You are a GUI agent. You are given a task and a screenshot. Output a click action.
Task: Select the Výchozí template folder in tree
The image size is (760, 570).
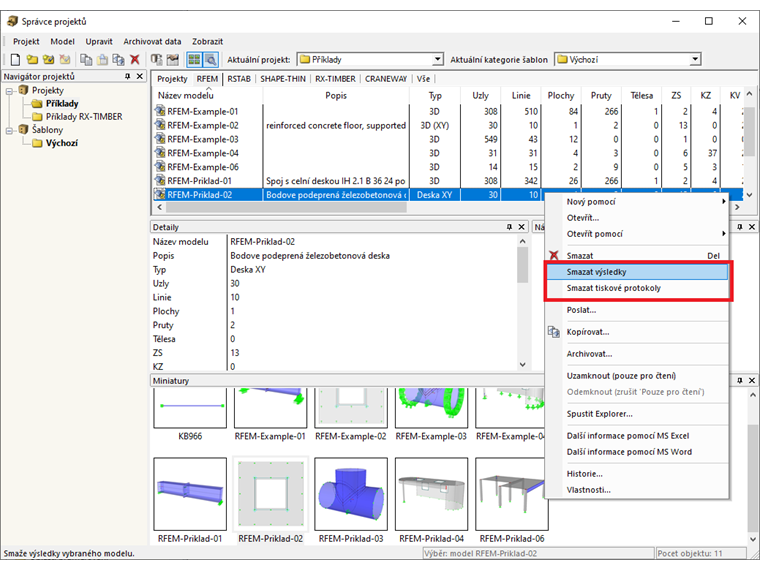pos(62,143)
